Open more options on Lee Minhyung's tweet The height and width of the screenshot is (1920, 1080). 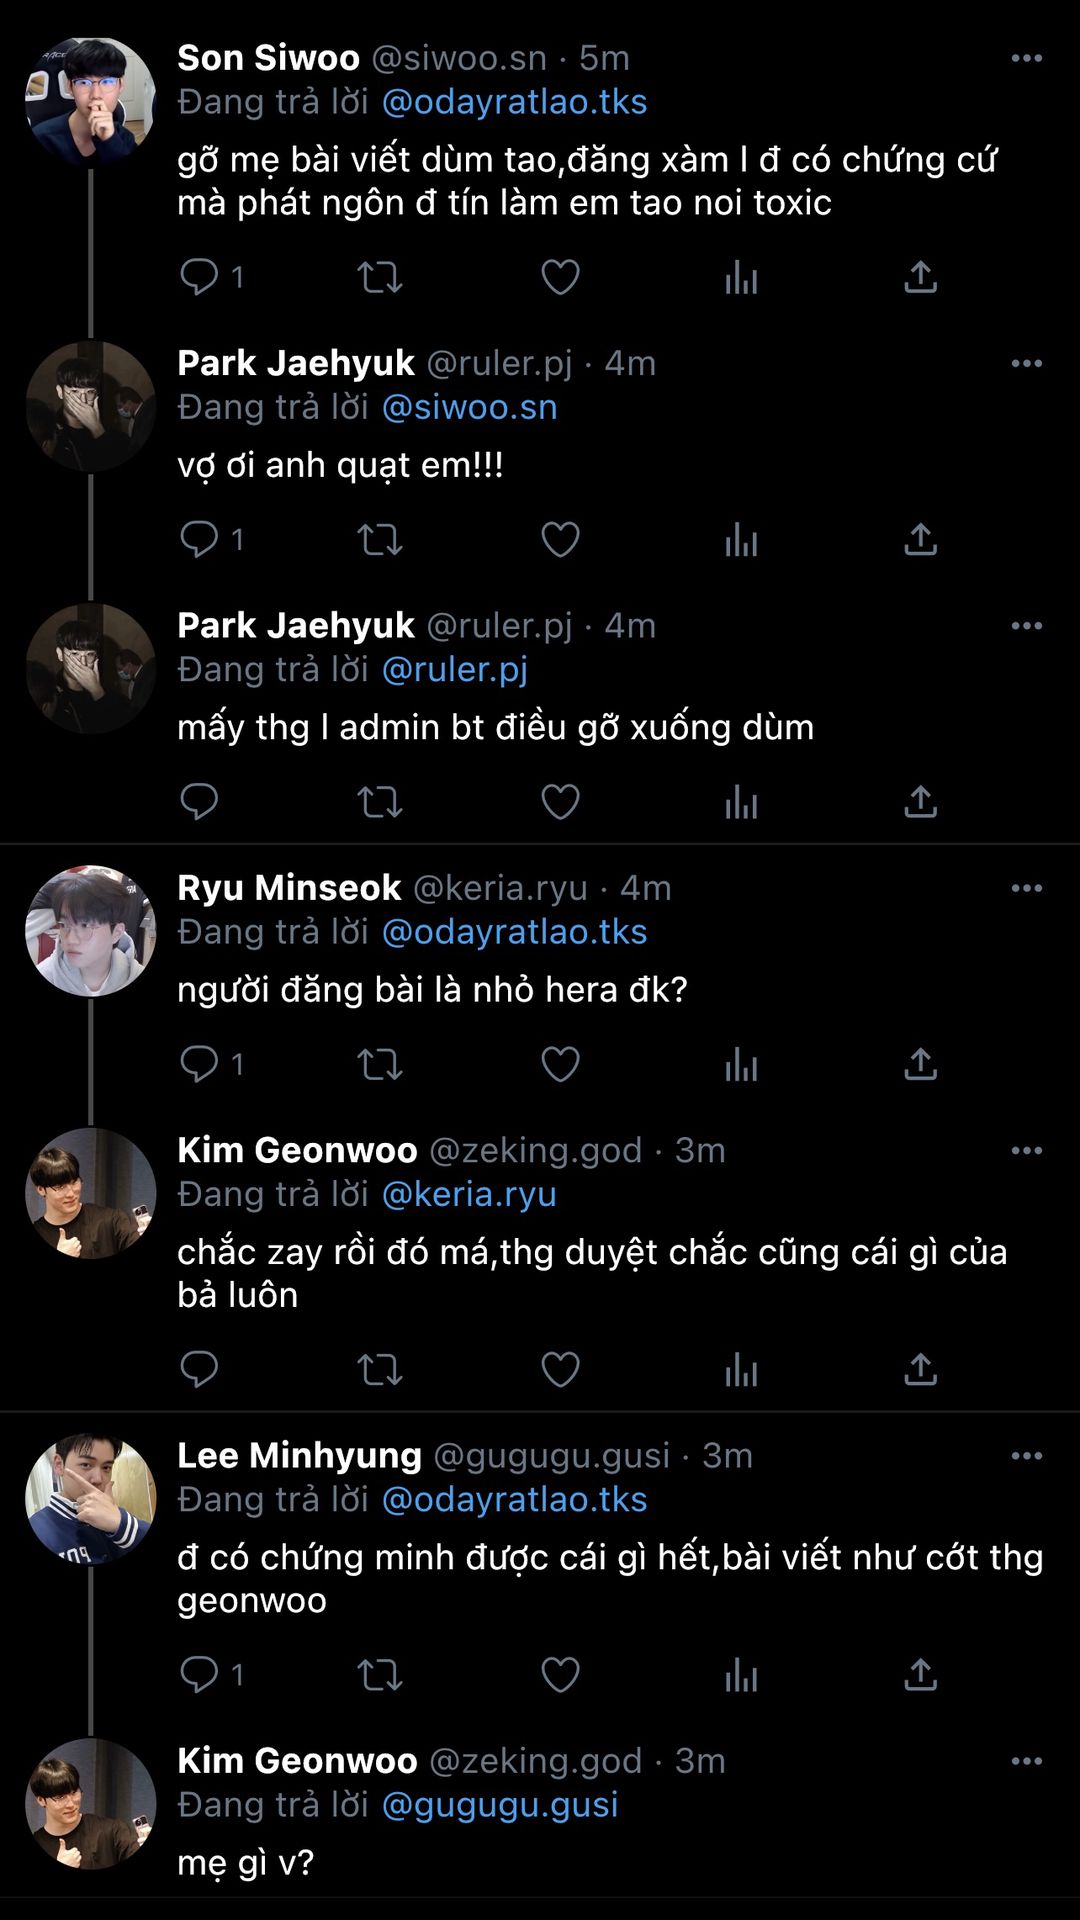coord(1026,1456)
